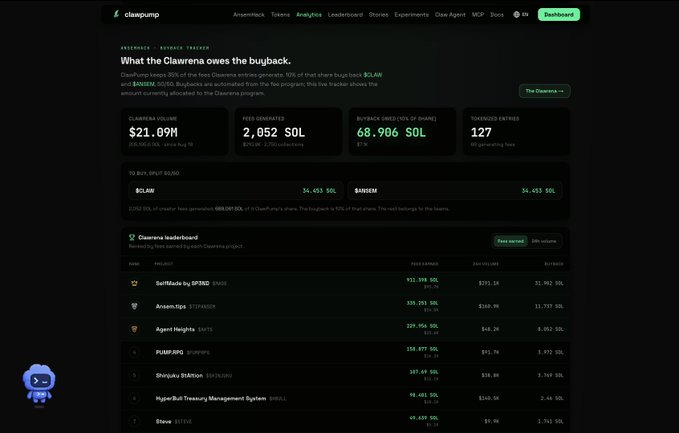Image resolution: width=679 pixels, height=433 pixels.
Task: Click The Clawrena arrow button
Action: 544,91
